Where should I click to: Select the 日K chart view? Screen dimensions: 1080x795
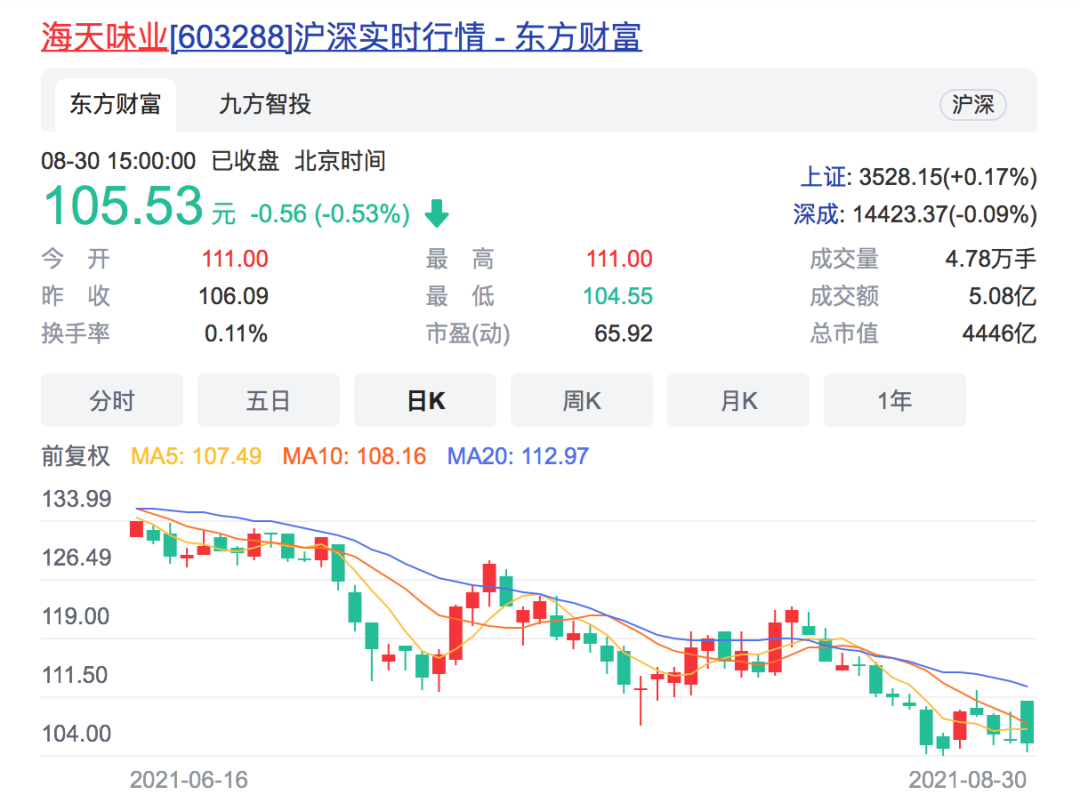425,401
